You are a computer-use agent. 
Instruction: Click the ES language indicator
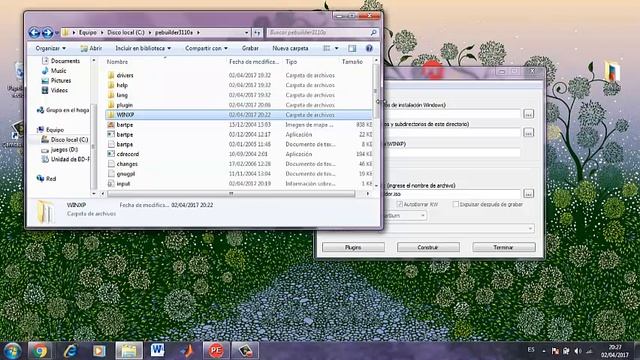[x=531, y=350]
